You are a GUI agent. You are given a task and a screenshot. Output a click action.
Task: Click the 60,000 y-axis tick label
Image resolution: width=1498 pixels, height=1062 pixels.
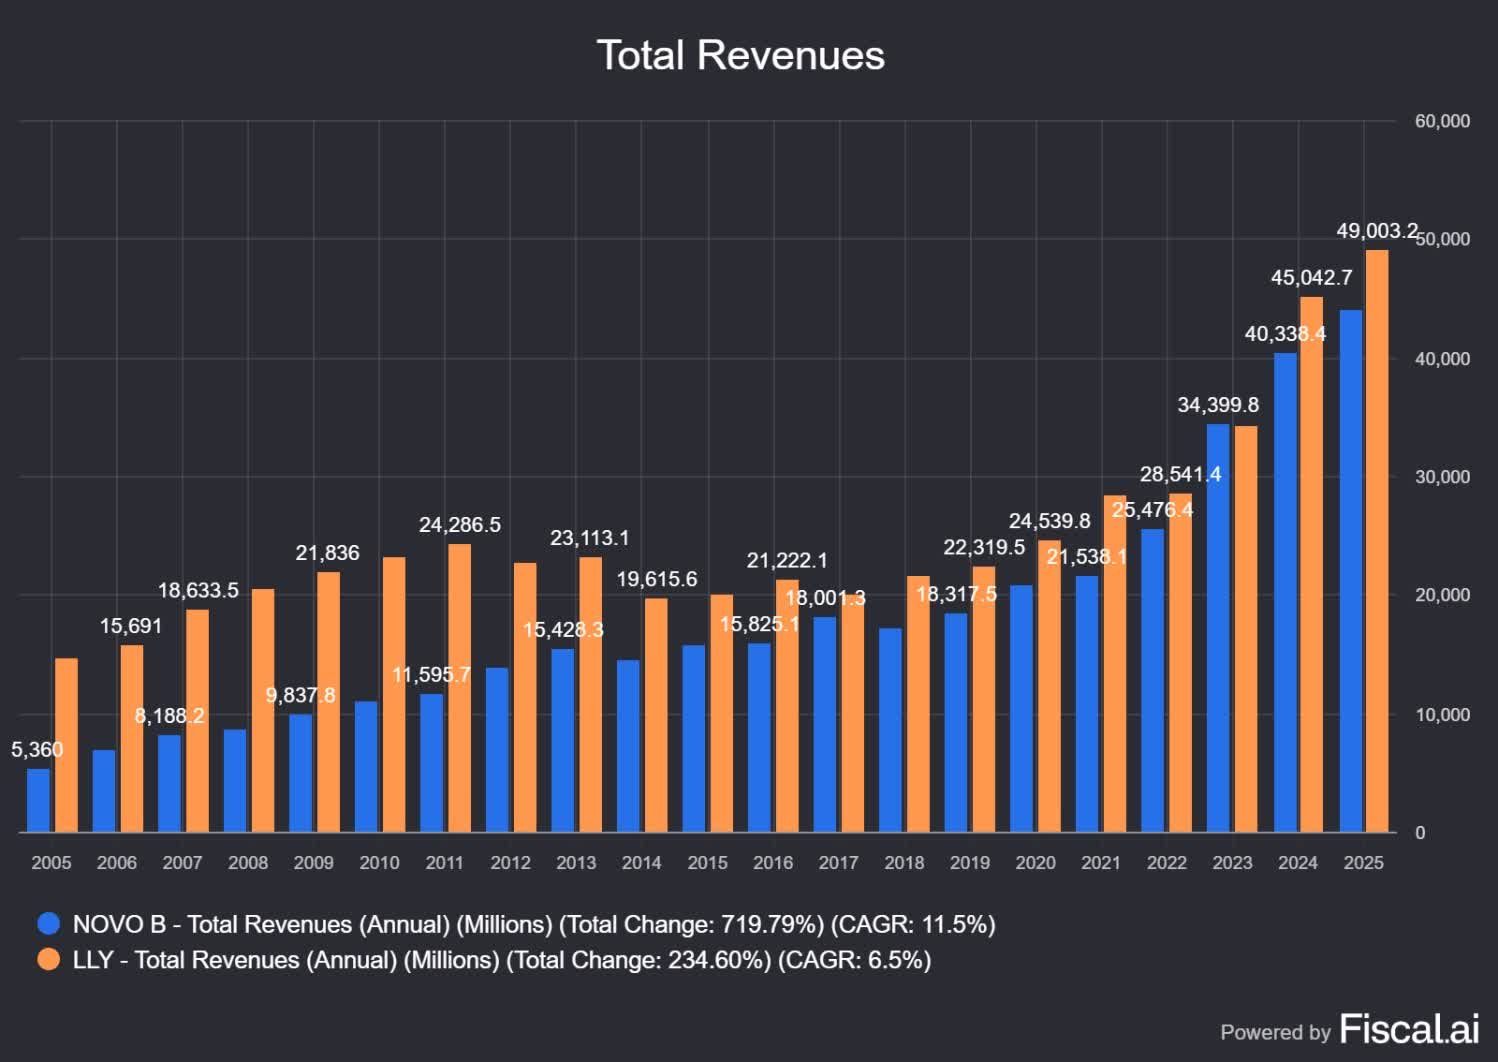[x=1442, y=121]
